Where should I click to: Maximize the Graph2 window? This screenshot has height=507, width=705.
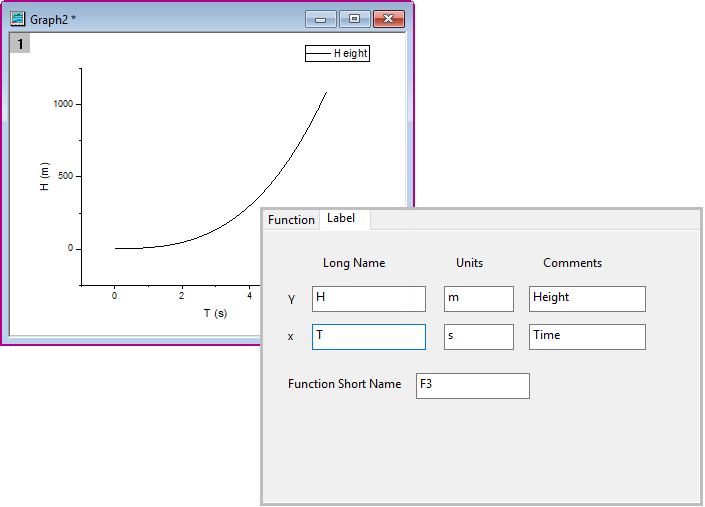pyautogui.click(x=354, y=19)
